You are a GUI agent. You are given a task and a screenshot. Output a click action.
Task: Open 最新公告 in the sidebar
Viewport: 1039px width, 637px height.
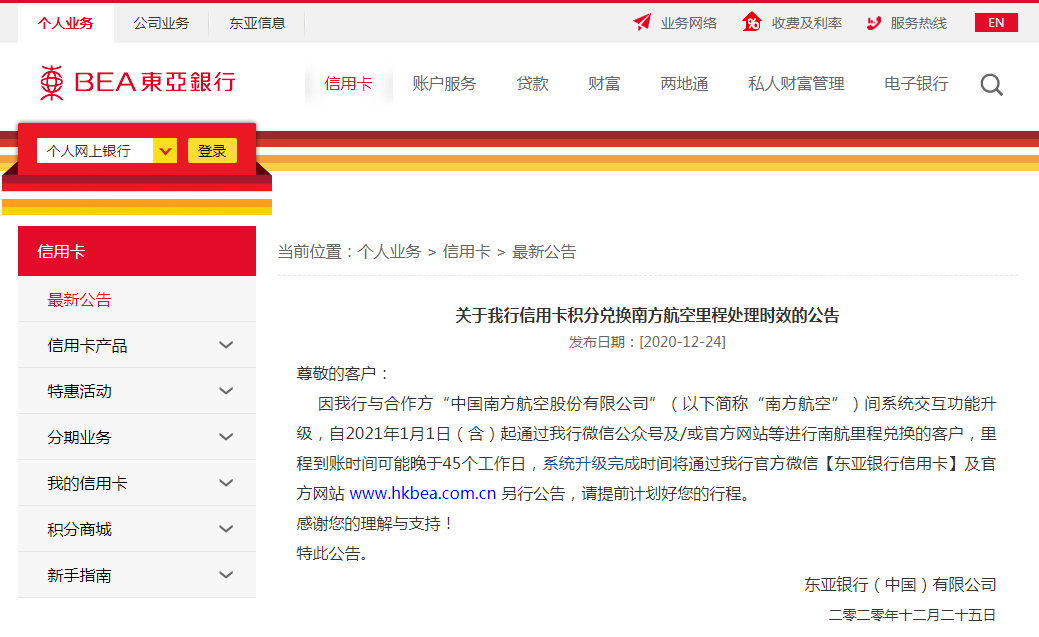[x=80, y=300]
